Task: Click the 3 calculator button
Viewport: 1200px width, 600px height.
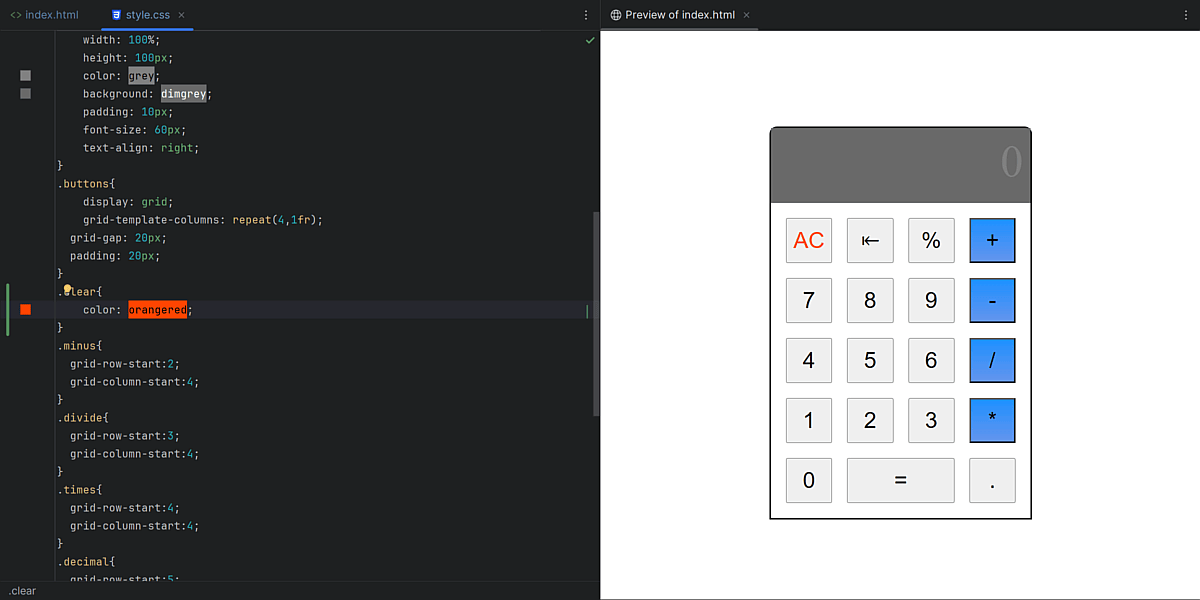Action: coord(931,420)
